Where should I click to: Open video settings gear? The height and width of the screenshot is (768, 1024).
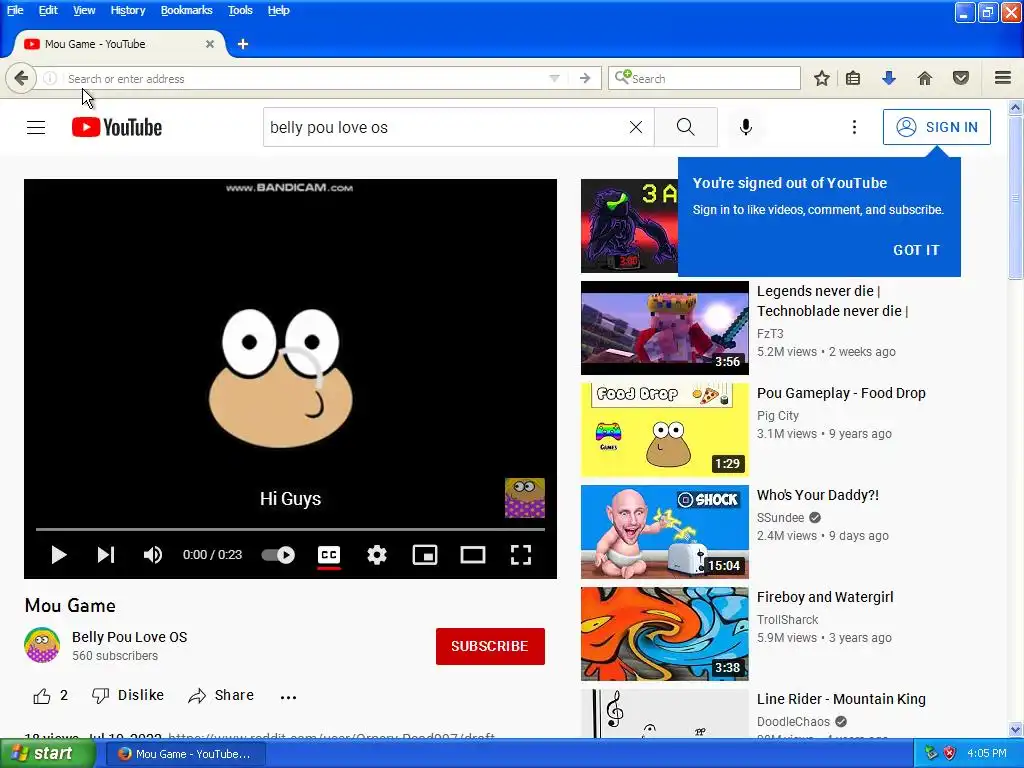coord(377,554)
